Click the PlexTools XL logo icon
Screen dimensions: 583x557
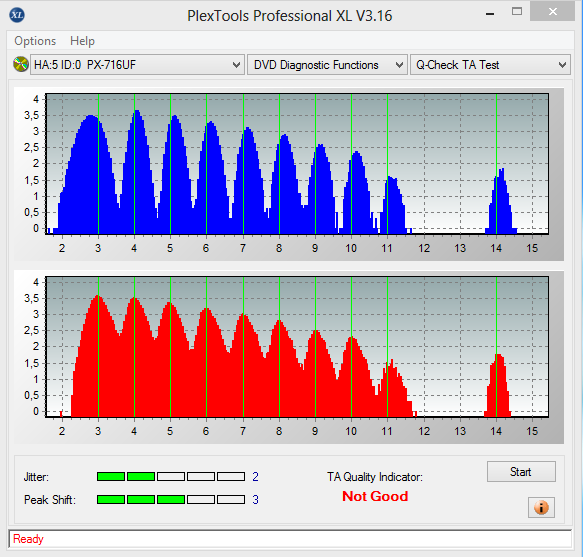click(17, 15)
